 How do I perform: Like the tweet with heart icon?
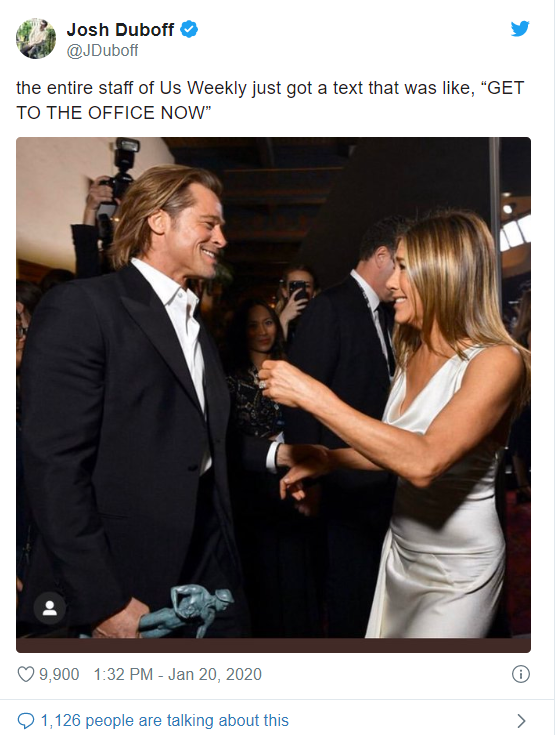click(26, 674)
